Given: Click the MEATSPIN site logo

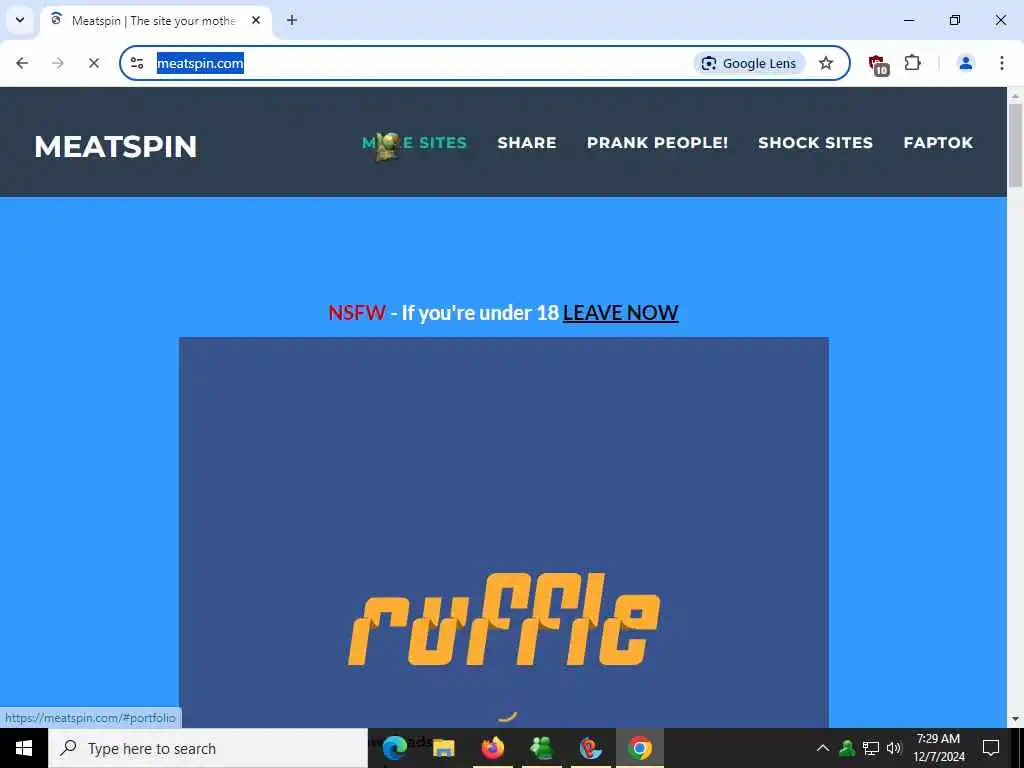Looking at the screenshot, I should coord(116,146).
